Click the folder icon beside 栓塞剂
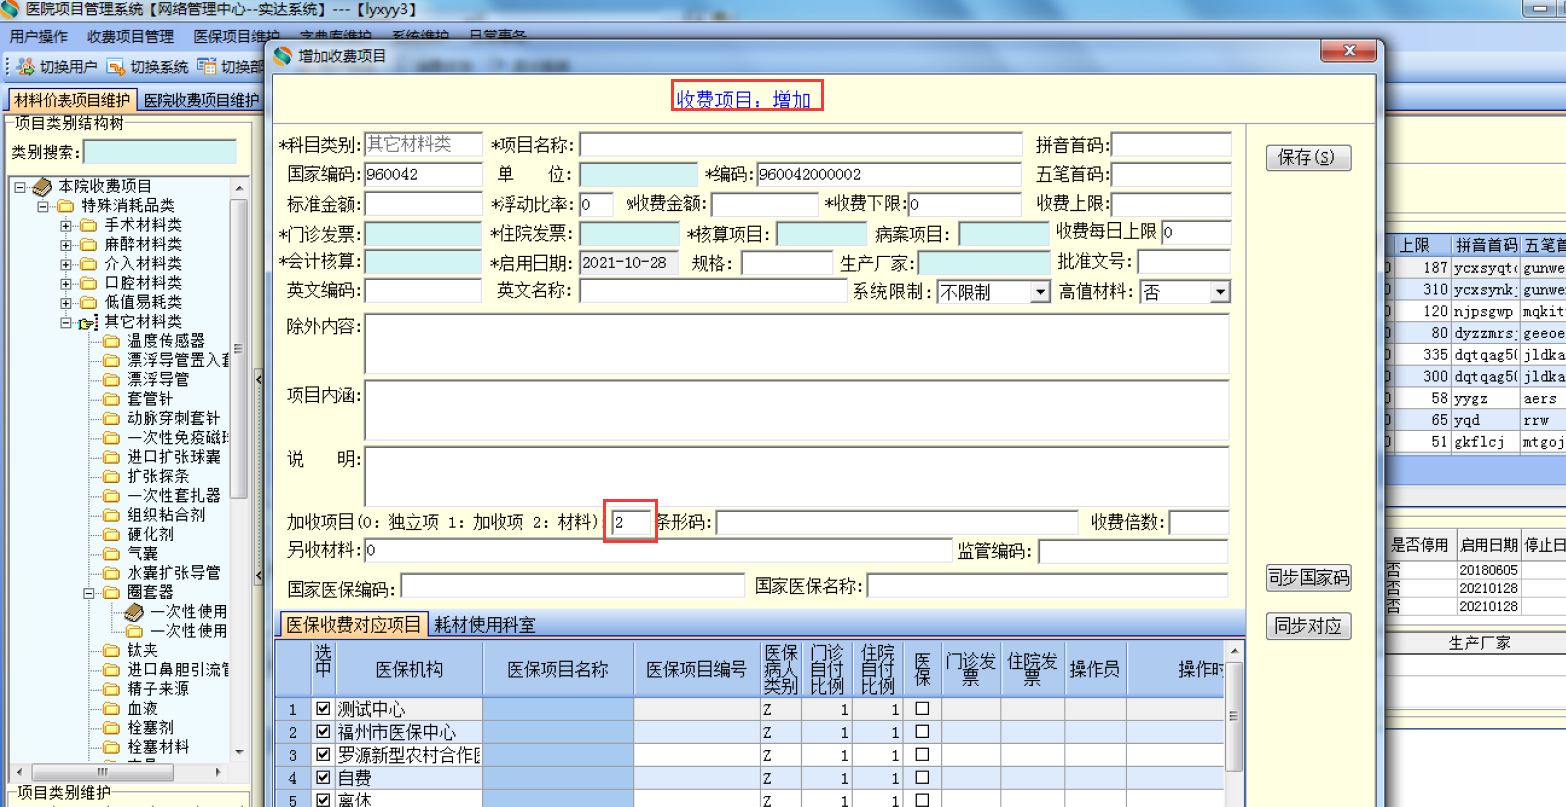This screenshot has height=807, width=1566. coord(111,727)
